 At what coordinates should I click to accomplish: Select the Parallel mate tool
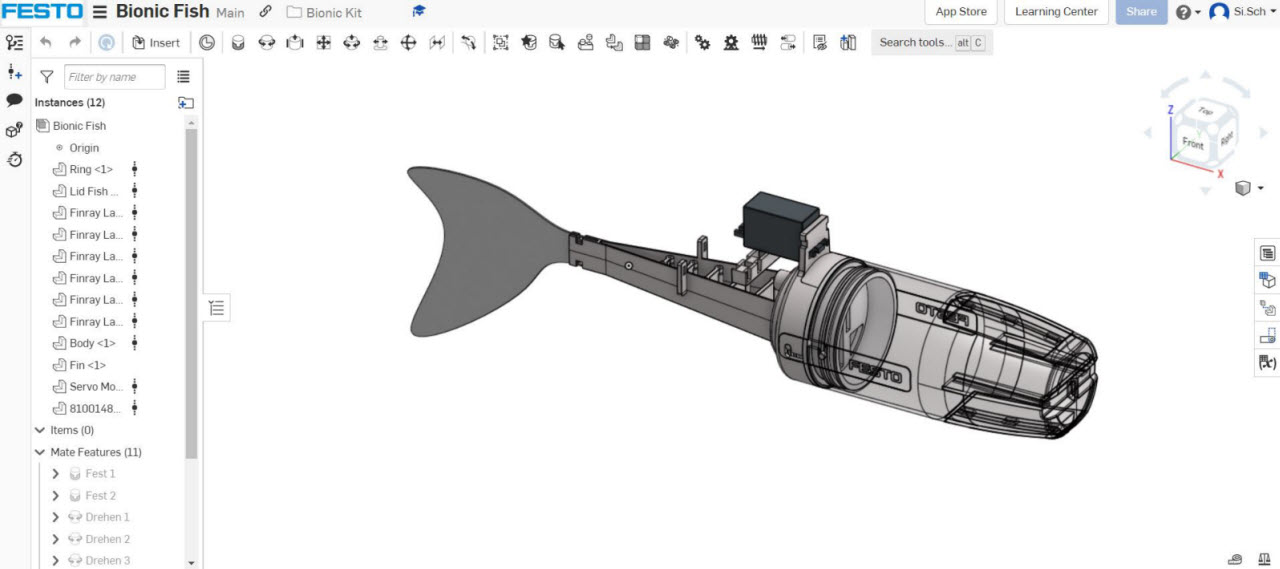(x=437, y=43)
